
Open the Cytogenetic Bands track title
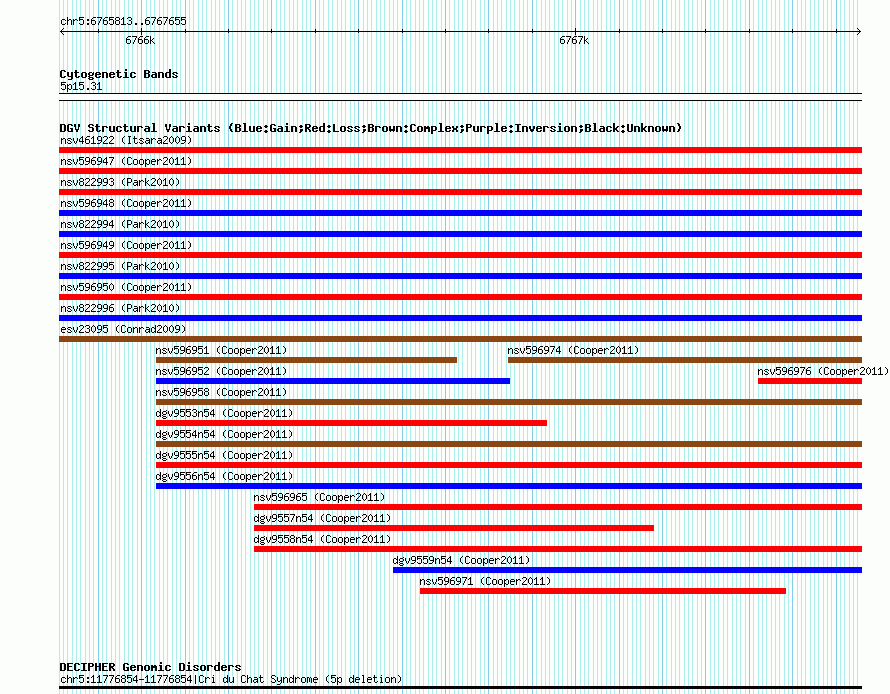click(119, 74)
